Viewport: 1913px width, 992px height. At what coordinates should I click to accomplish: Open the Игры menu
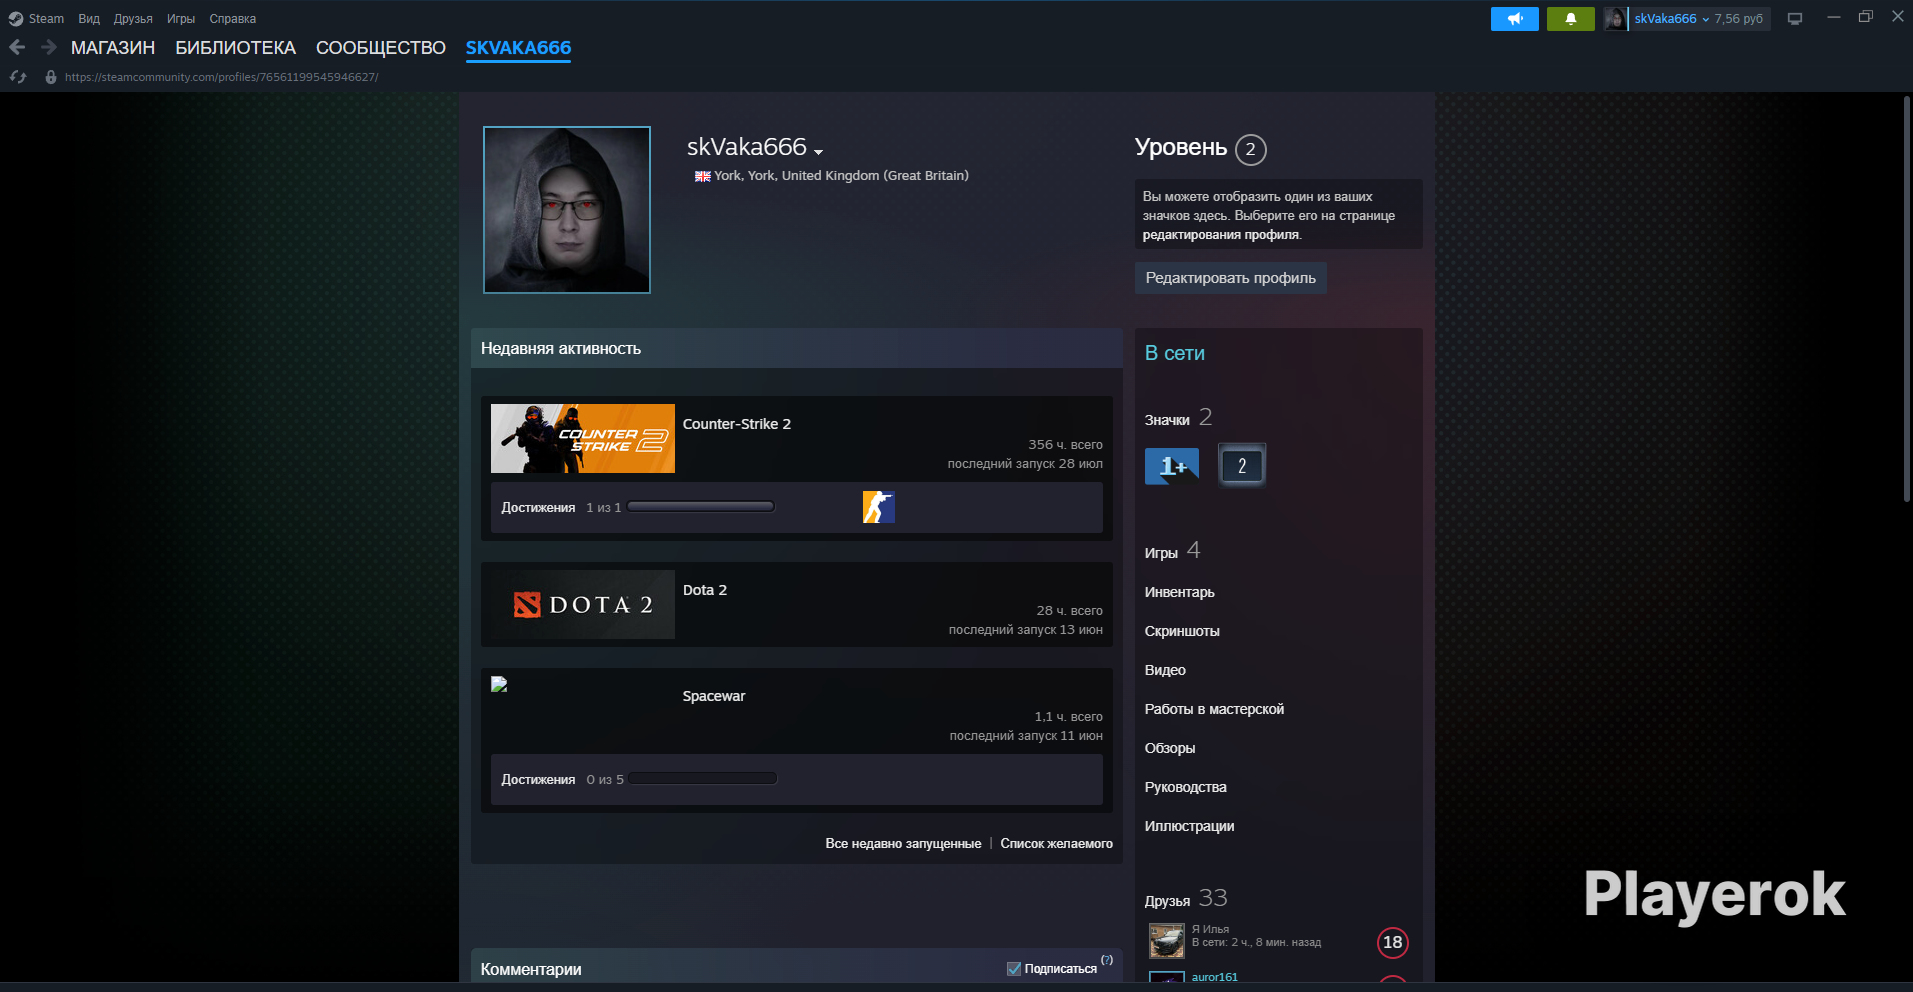pyautogui.click(x=181, y=19)
